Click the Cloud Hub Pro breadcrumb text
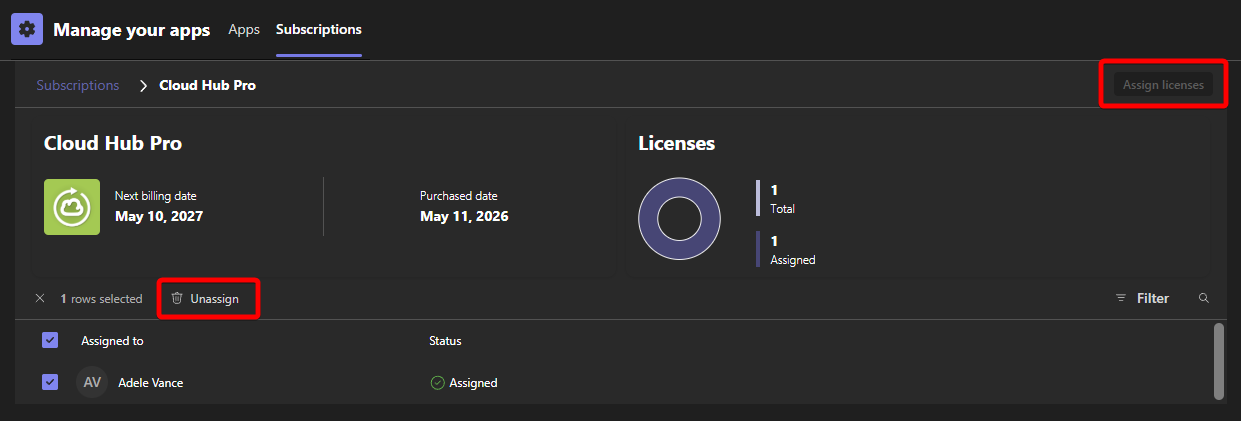 click(x=208, y=85)
